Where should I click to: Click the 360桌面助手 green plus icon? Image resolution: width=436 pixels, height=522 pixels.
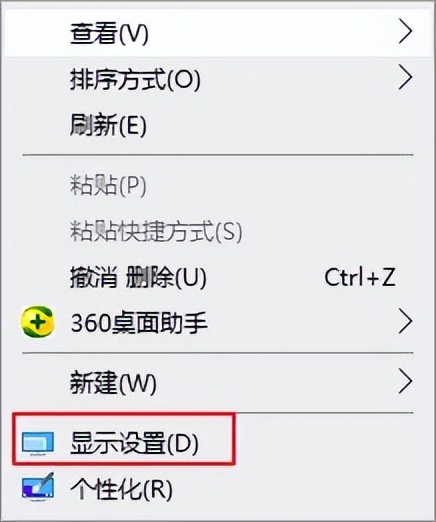click(x=38, y=322)
